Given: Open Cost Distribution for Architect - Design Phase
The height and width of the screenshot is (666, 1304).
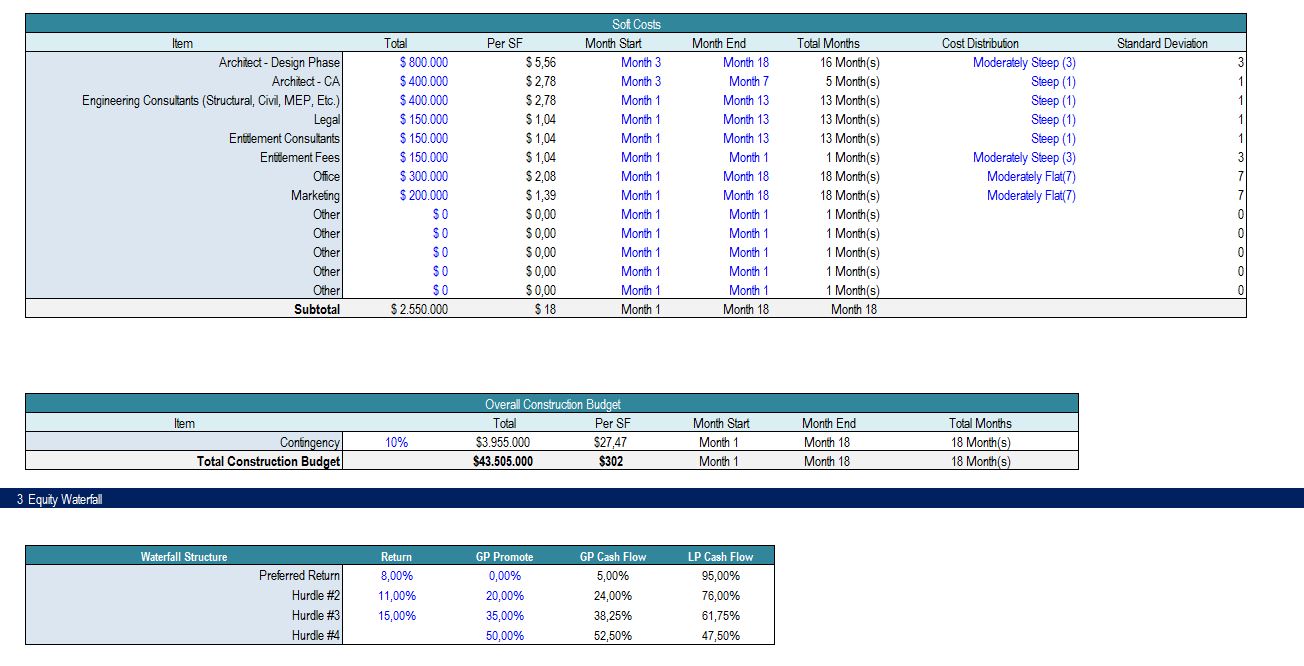Looking at the screenshot, I should [x=1024, y=62].
